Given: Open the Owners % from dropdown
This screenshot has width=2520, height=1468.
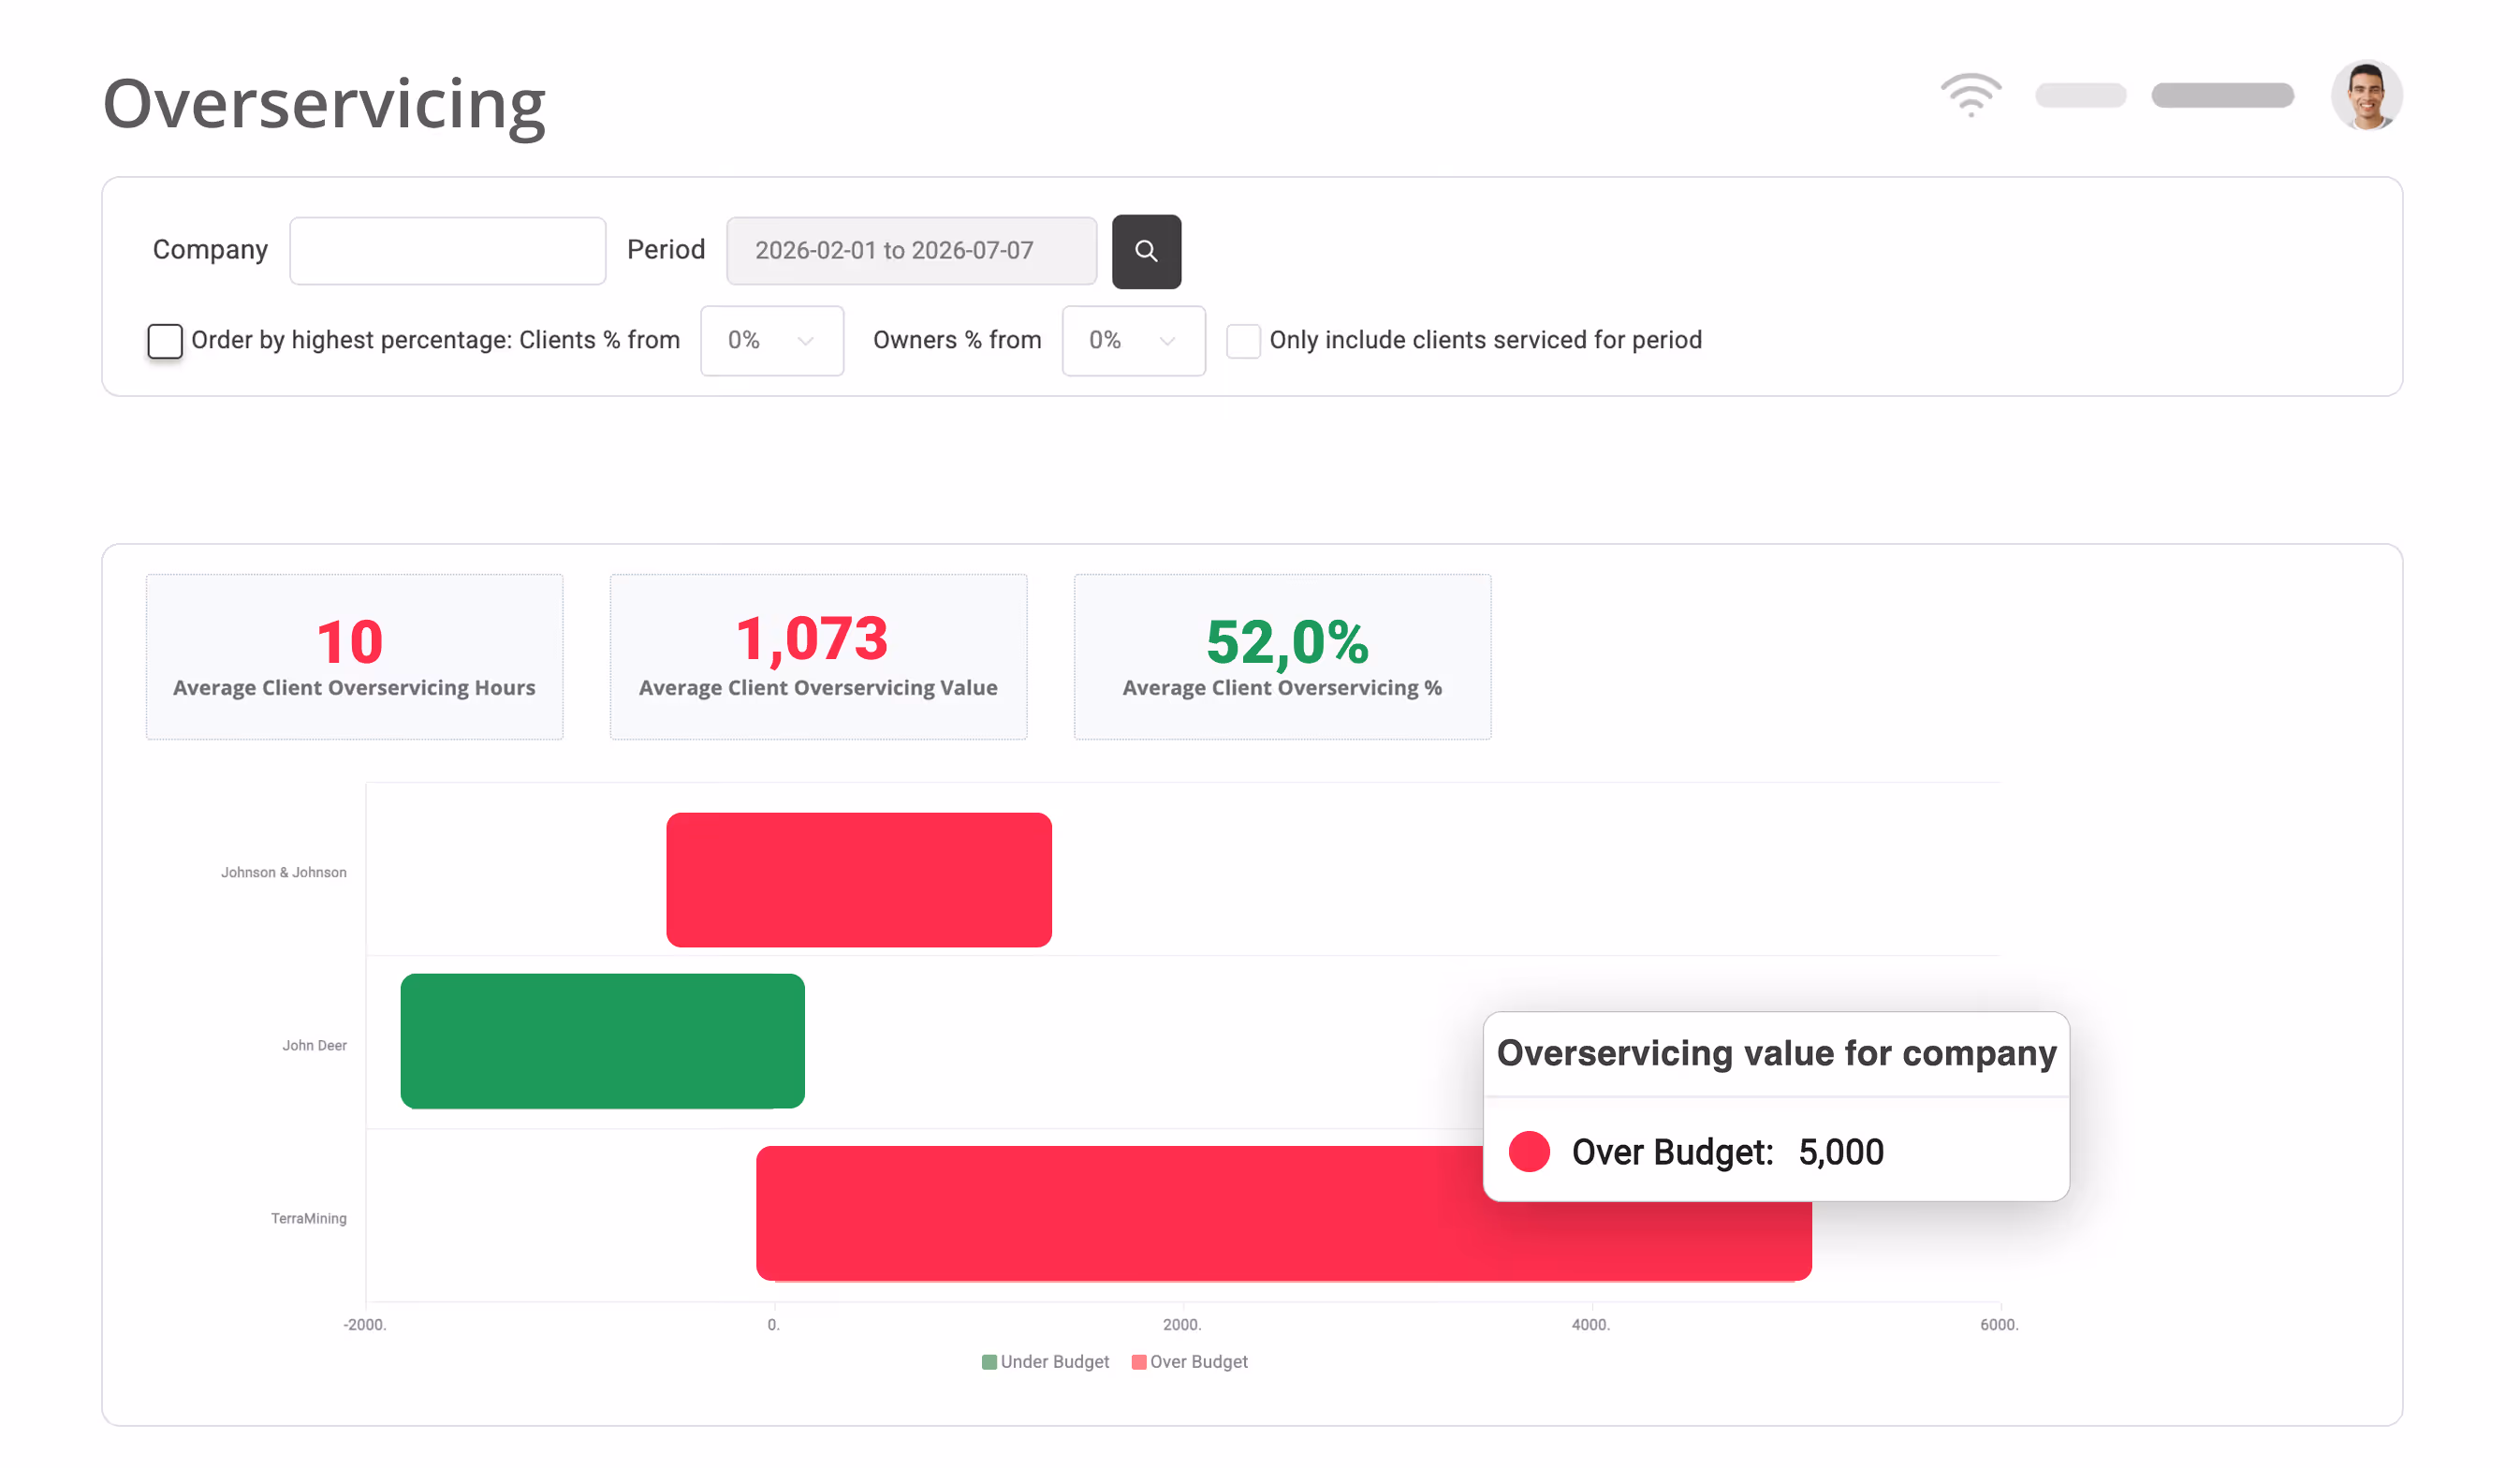Looking at the screenshot, I should [1133, 340].
